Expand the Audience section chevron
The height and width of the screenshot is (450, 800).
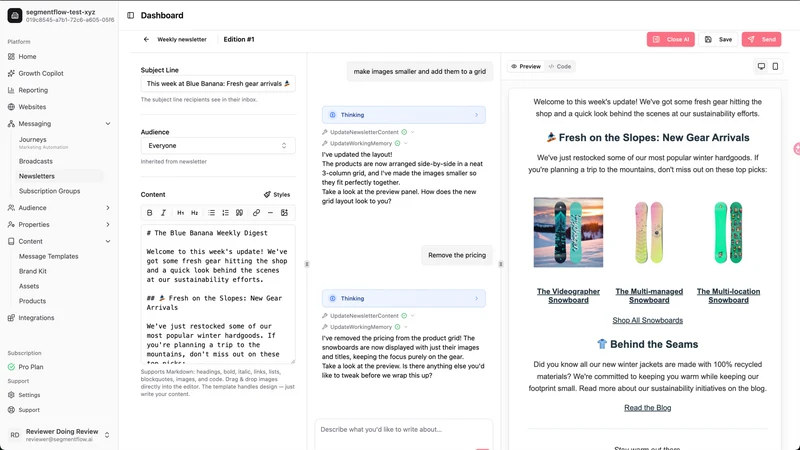pos(108,208)
